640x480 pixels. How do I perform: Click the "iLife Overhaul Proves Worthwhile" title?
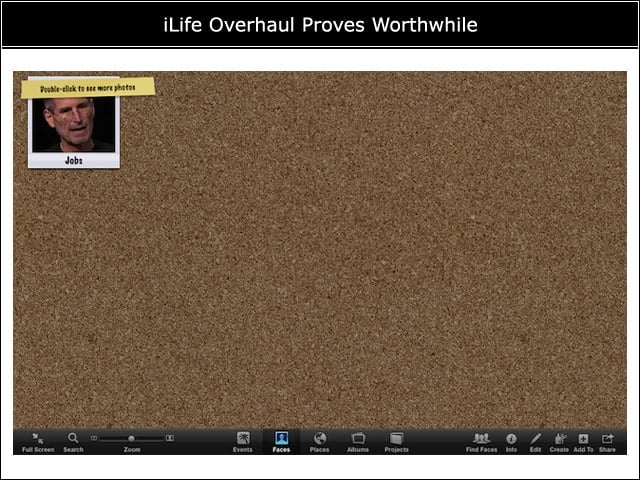pyautogui.click(x=320, y=25)
